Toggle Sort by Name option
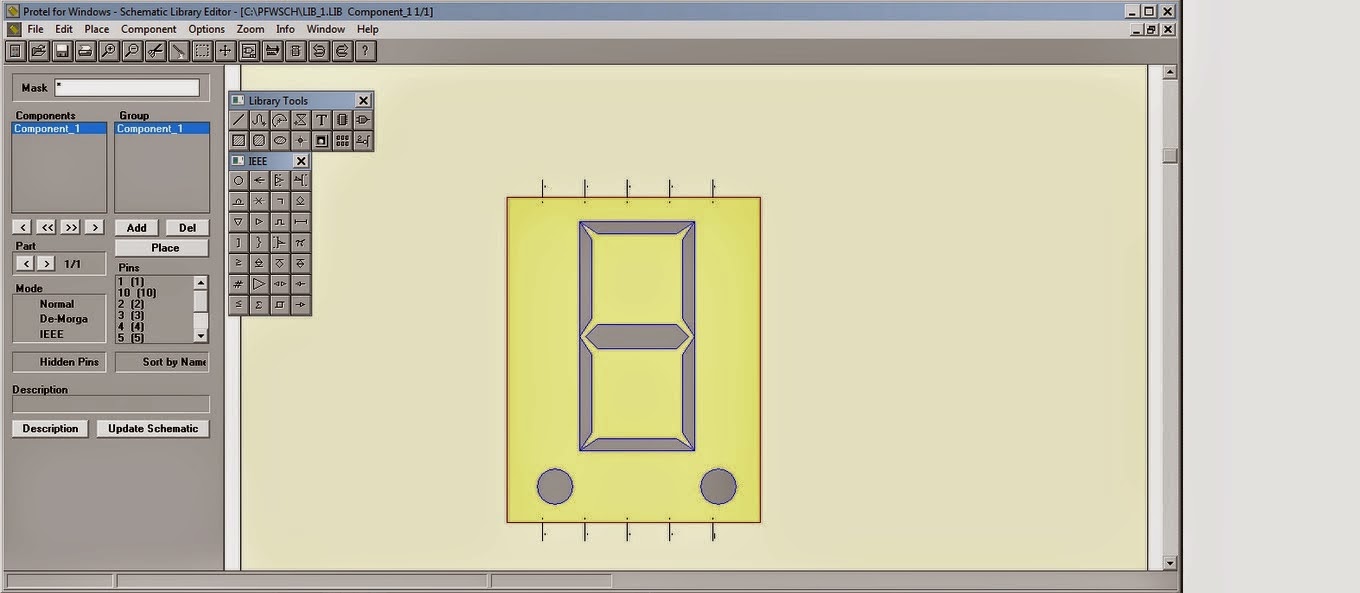 click(x=162, y=362)
